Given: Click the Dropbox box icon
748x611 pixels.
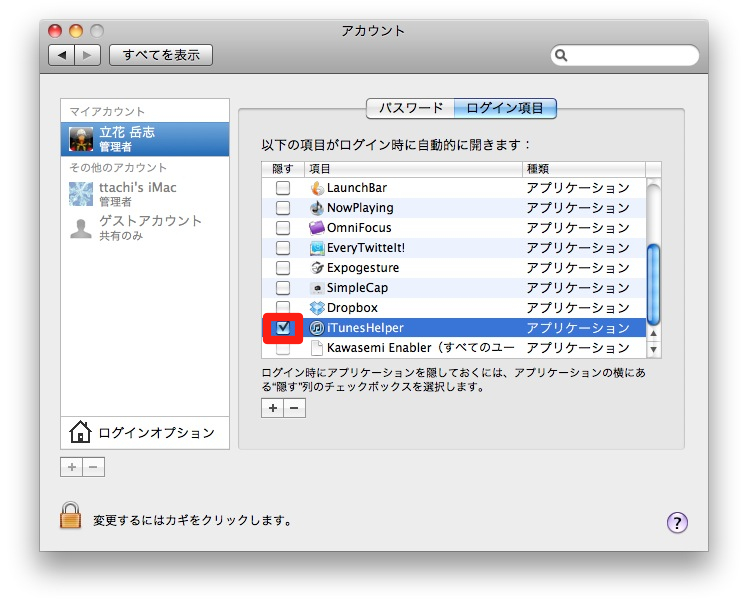Looking at the screenshot, I should [x=317, y=308].
